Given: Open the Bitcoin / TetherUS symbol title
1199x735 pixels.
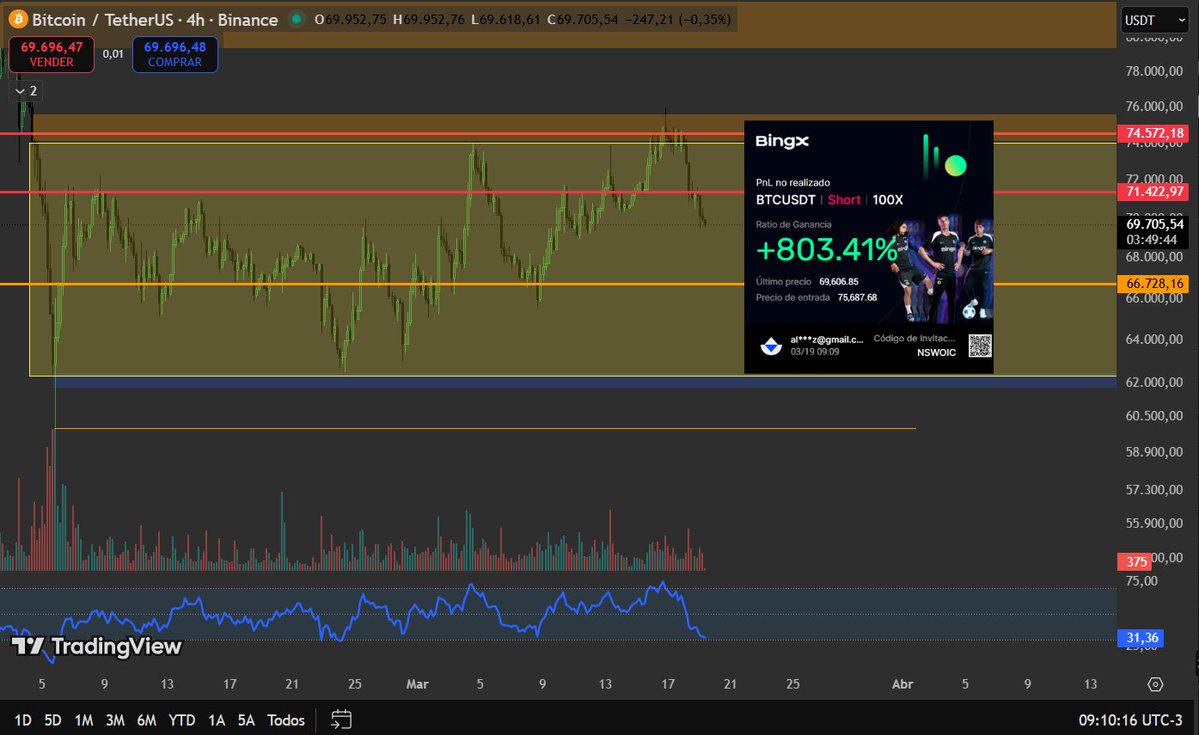Looking at the screenshot, I should (154, 20).
